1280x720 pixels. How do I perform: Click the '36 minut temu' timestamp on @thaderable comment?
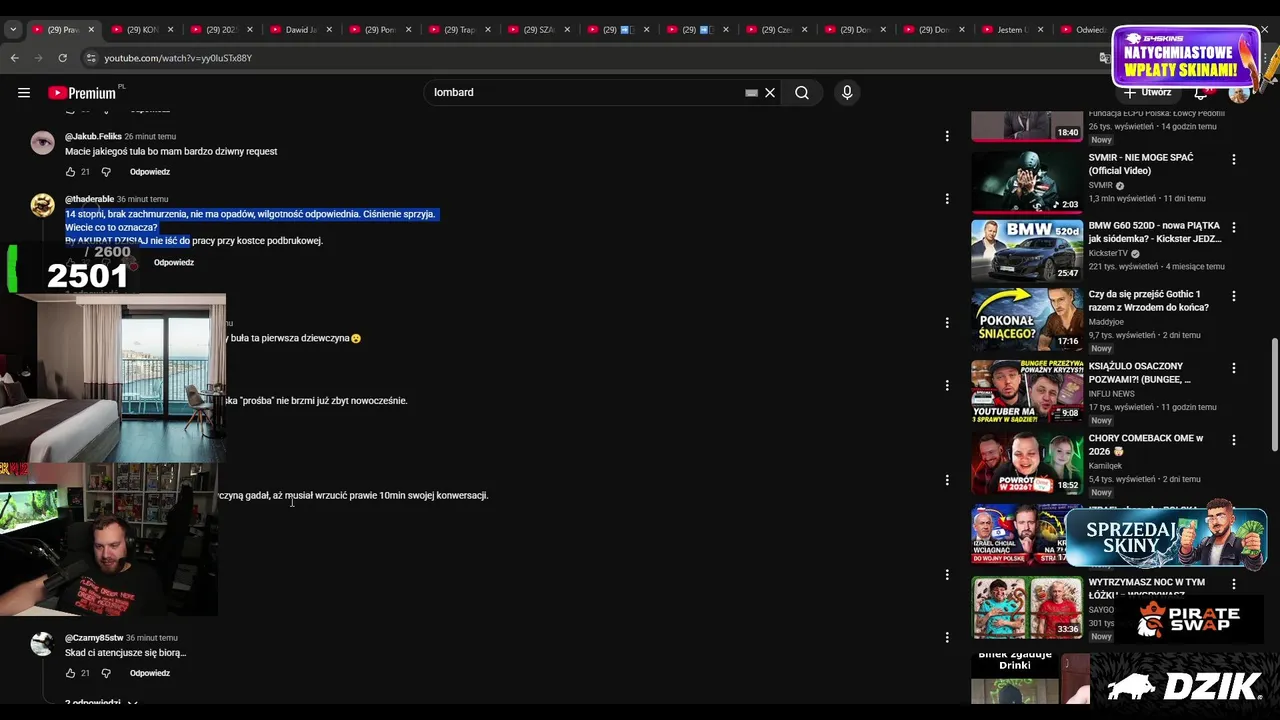143,199
